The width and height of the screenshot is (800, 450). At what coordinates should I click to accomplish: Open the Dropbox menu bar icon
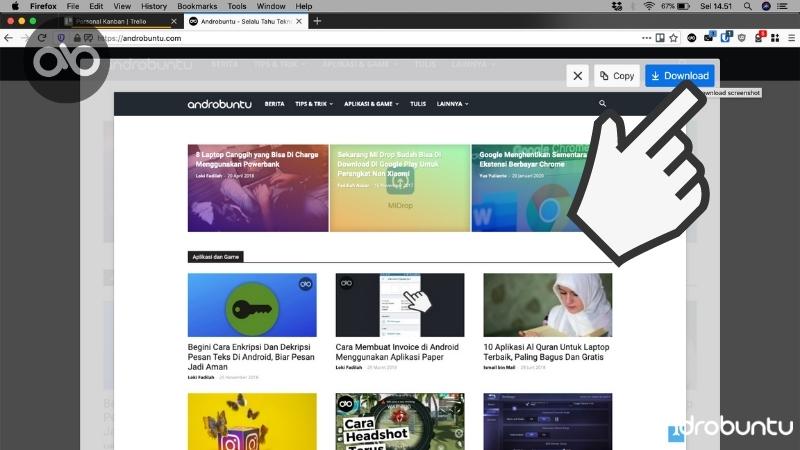[617, 6]
